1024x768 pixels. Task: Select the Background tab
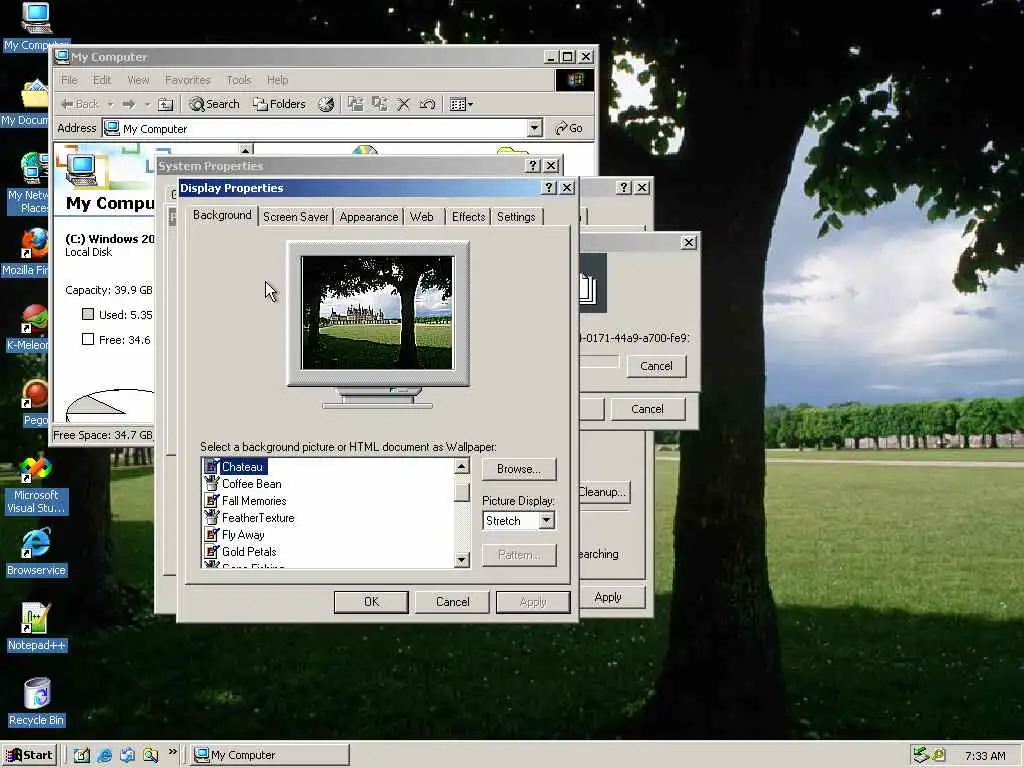pos(222,215)
